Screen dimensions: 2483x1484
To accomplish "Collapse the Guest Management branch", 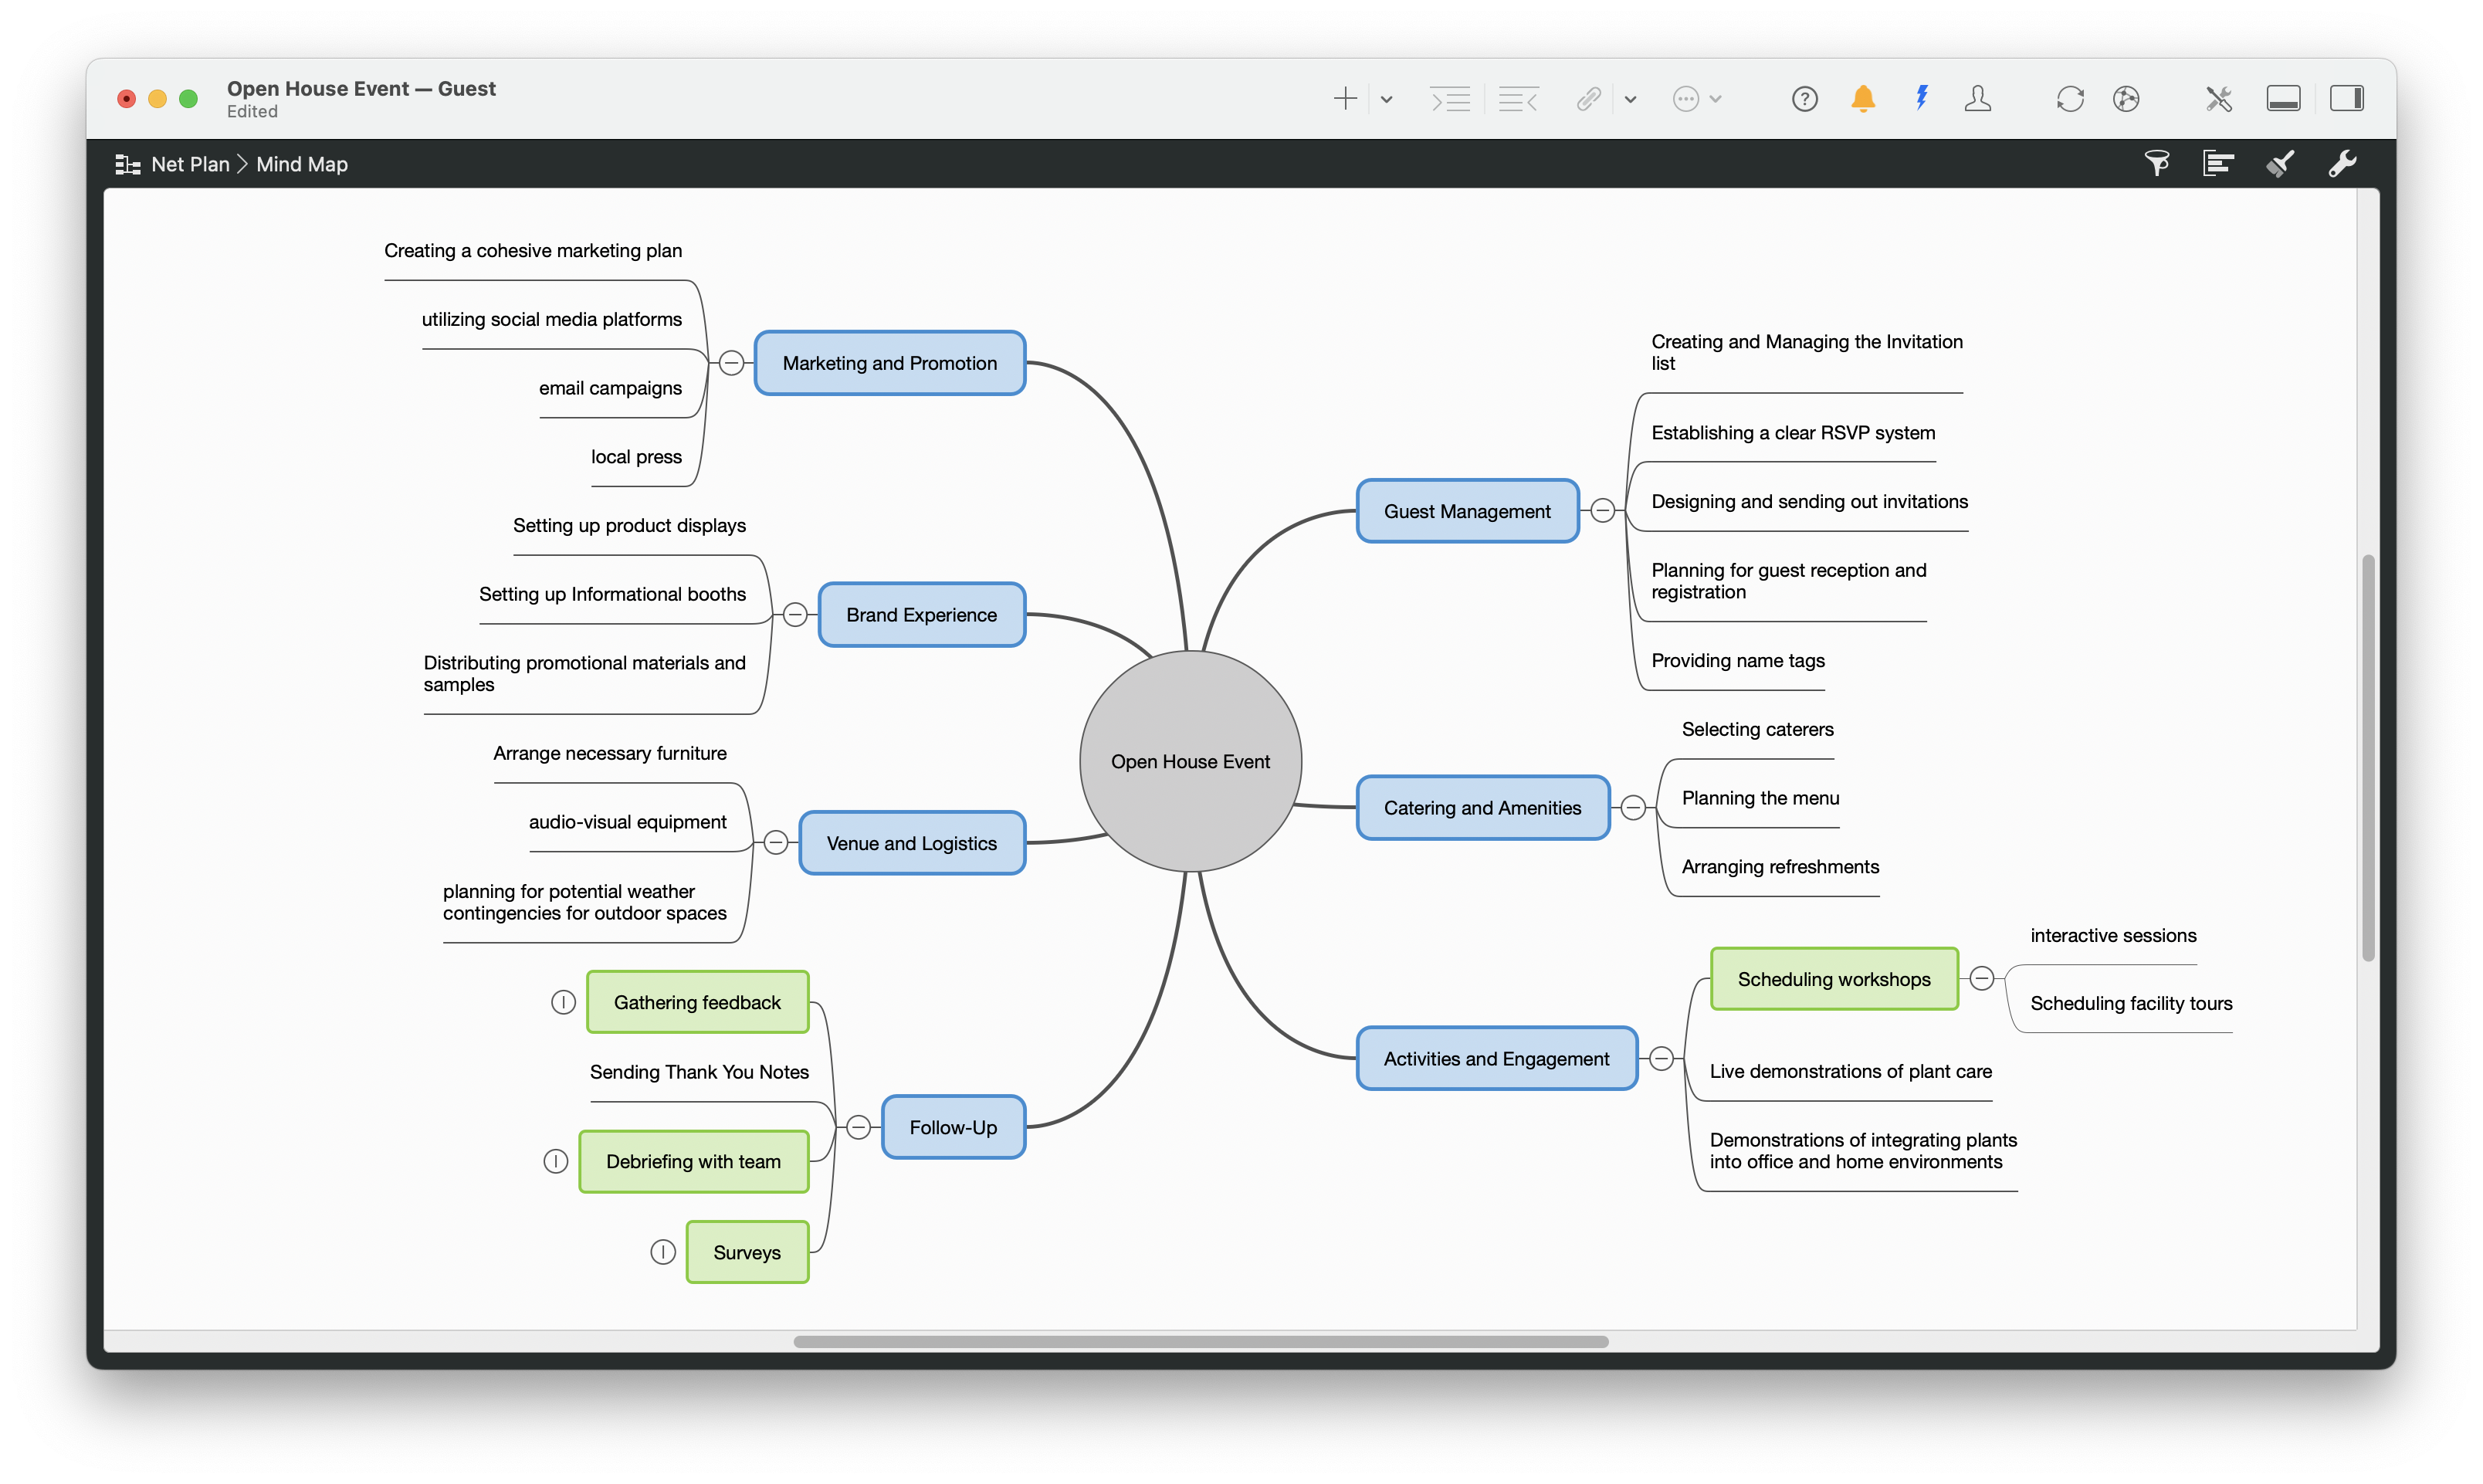I will coord(1601,510).
